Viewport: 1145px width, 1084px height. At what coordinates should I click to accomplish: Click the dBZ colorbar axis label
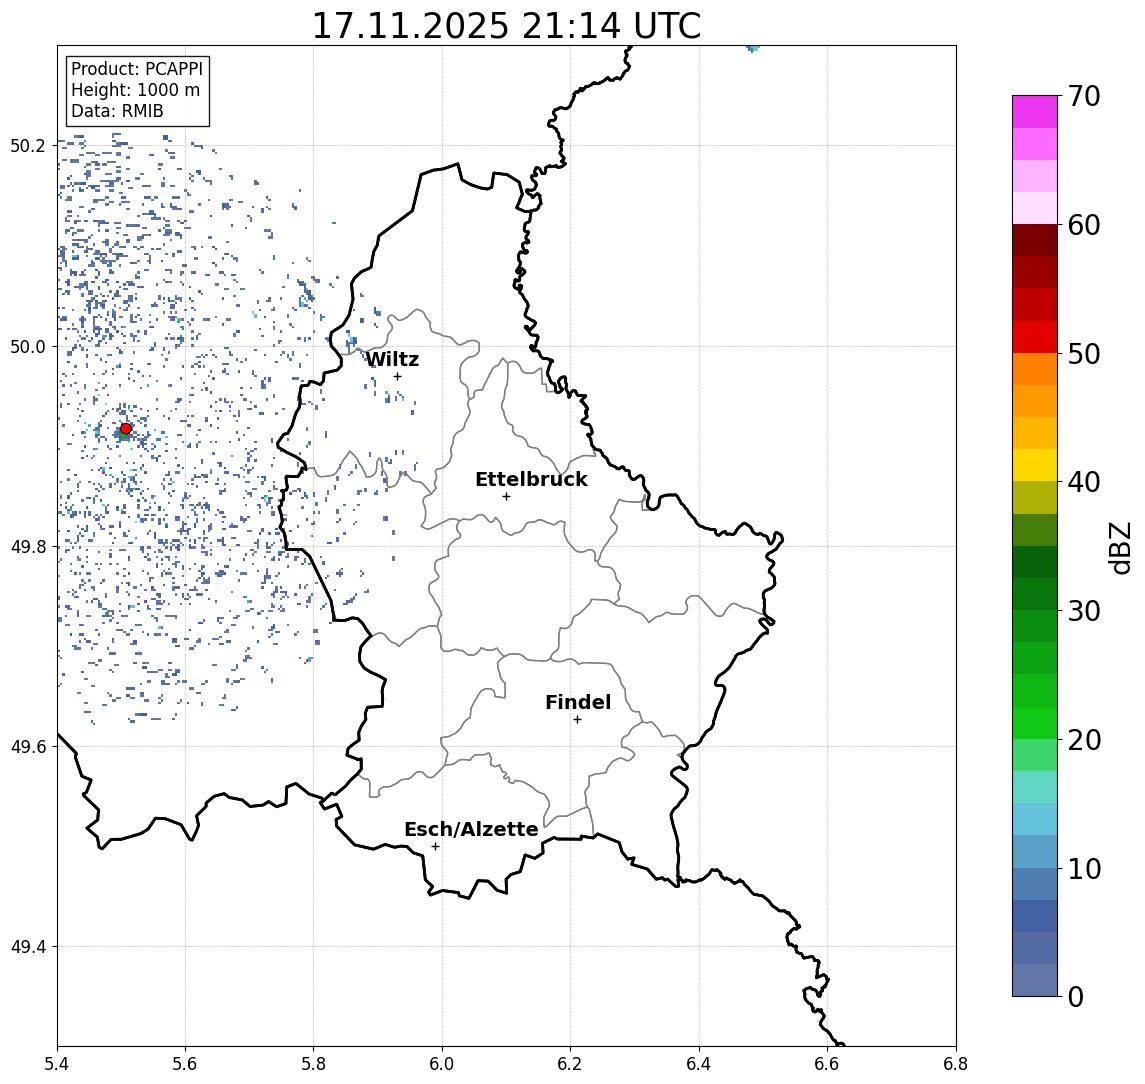1120,548
